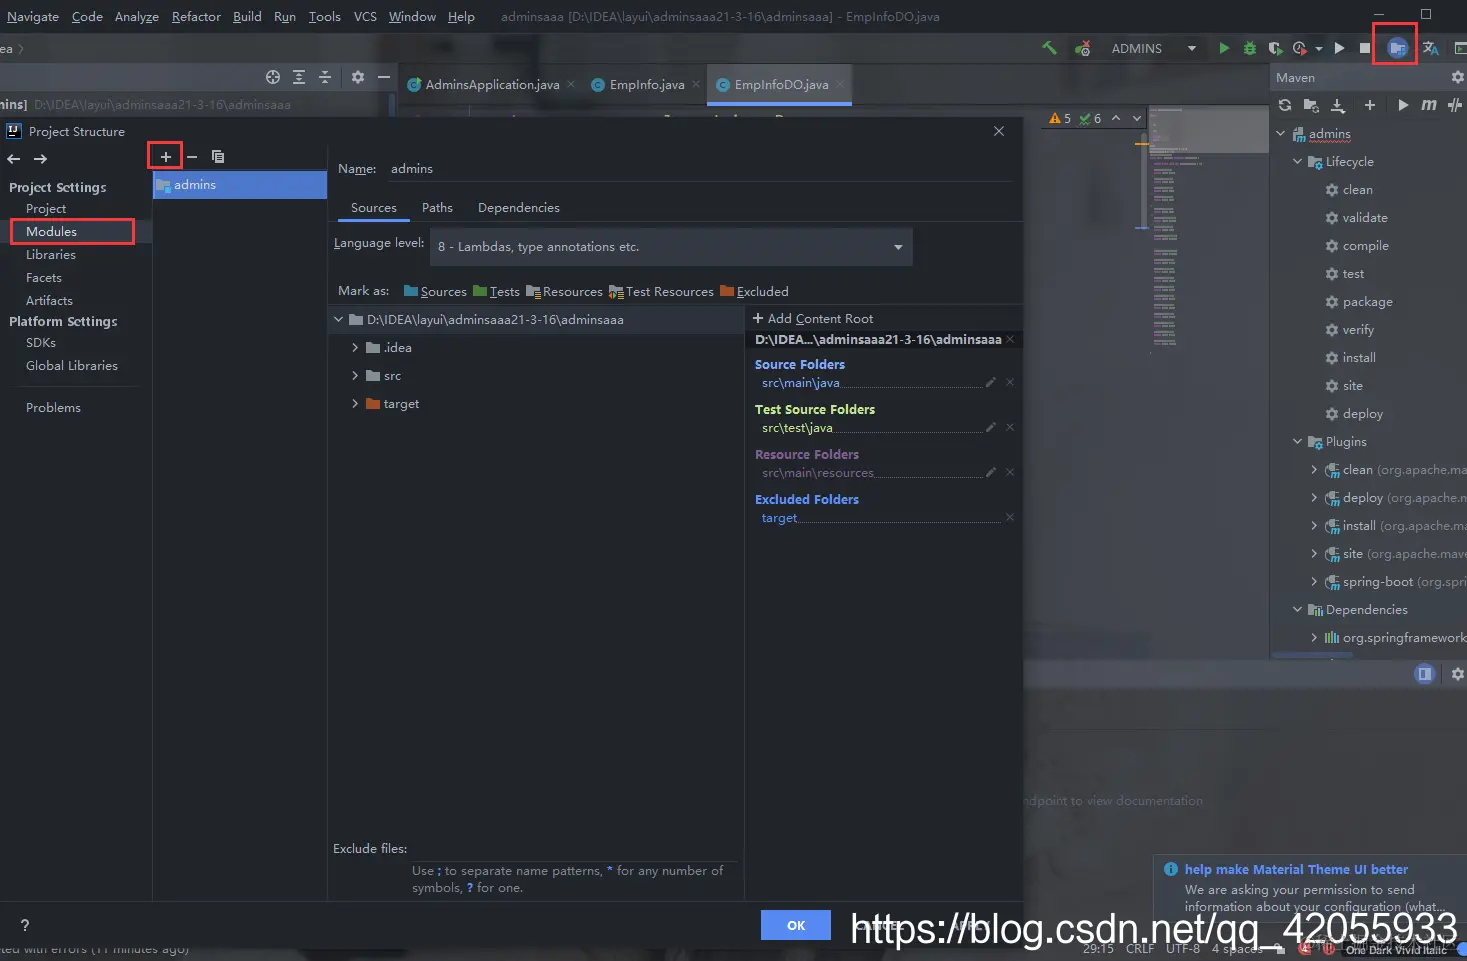Expand all in the project tool window

299,77
